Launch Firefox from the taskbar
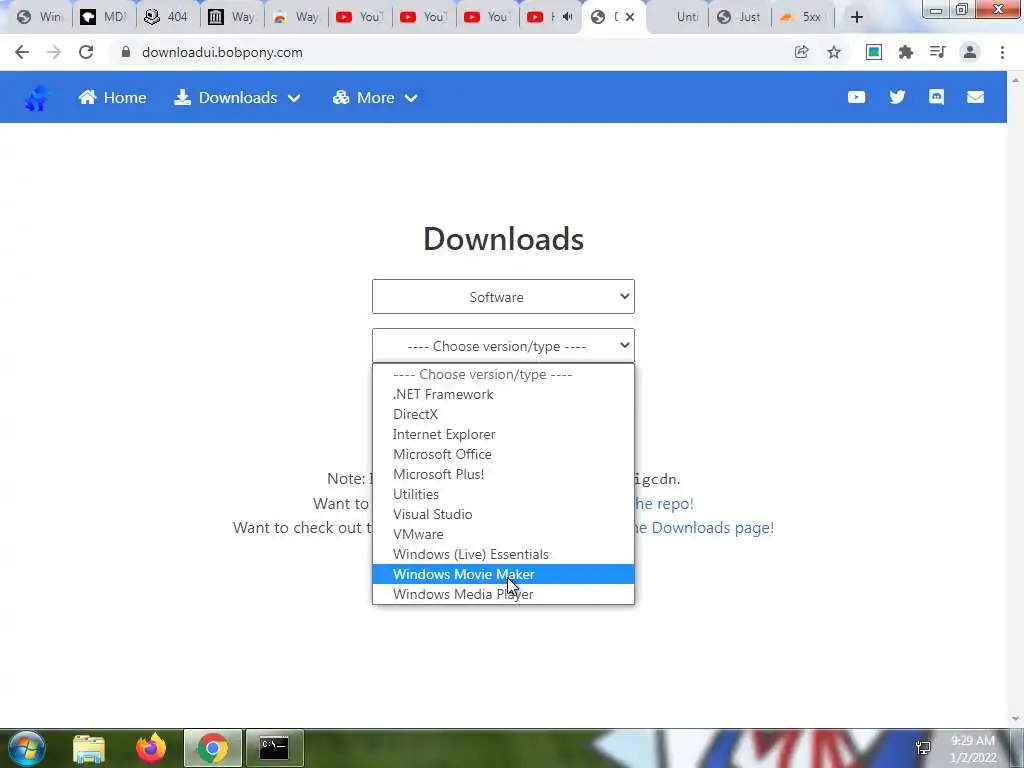The image size is (1024, 768). coord(151,748)
